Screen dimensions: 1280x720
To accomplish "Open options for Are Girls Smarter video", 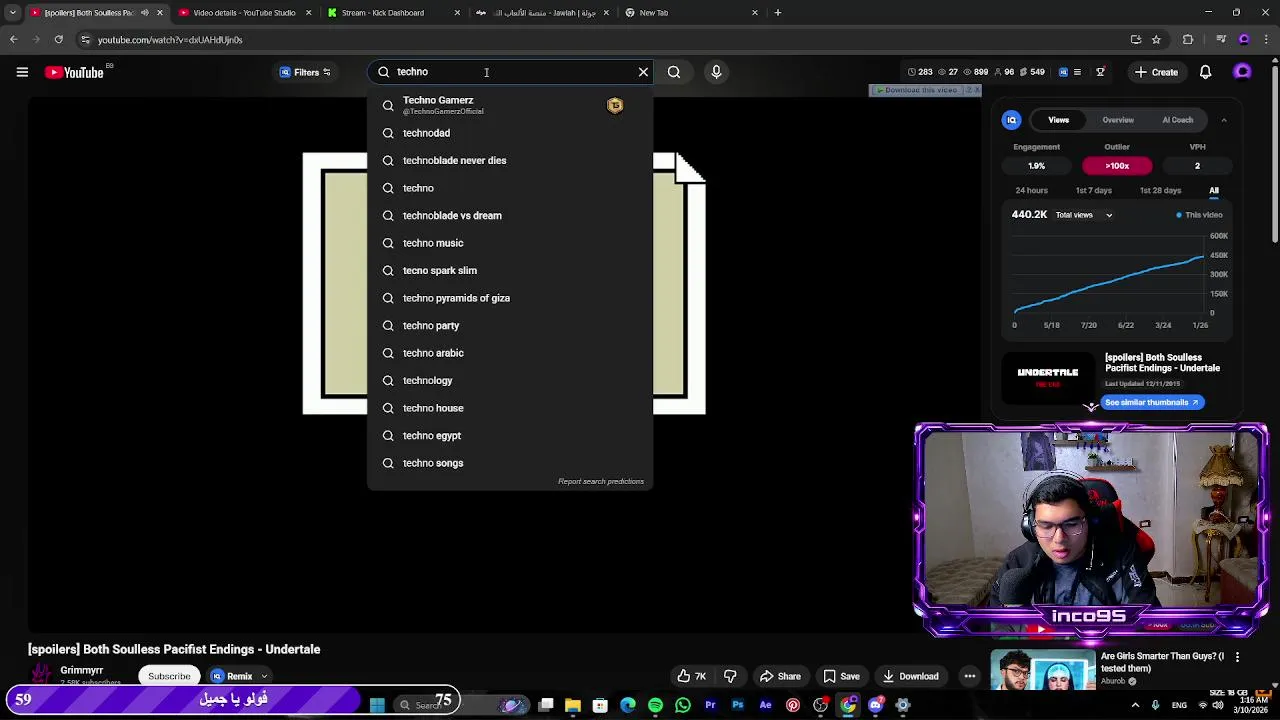I will tap(1237, 657).
